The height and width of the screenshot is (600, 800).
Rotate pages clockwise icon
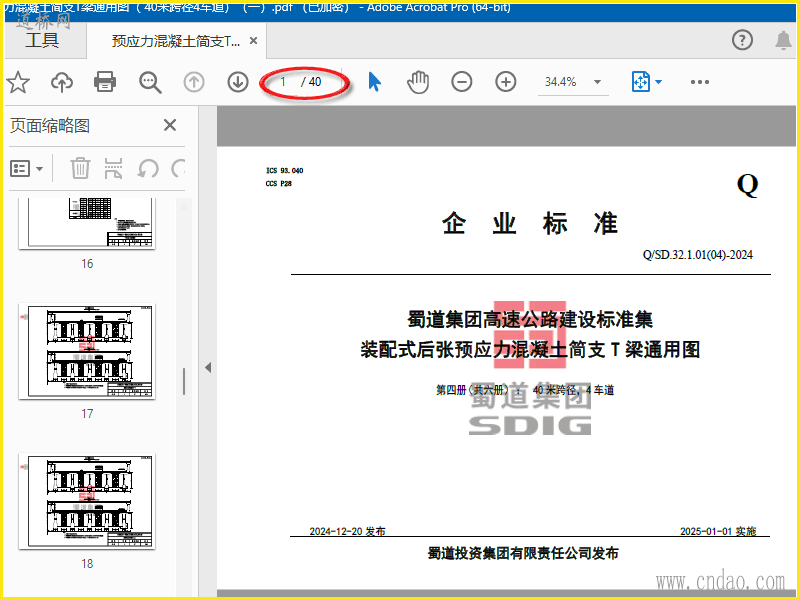[178, 168]
